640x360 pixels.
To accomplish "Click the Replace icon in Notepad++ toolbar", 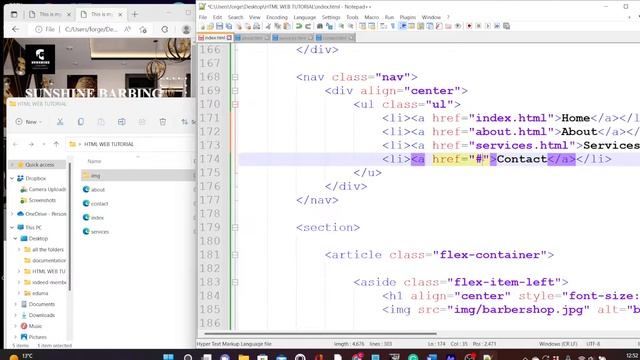I will point(329,26).
